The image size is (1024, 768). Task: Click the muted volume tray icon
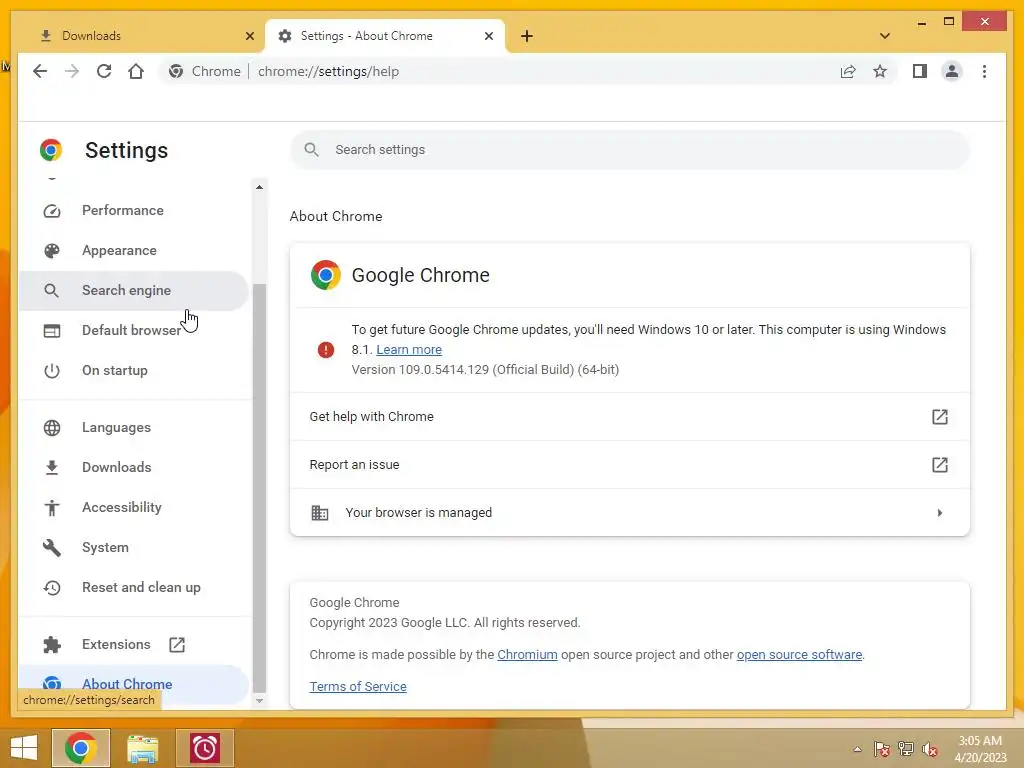[930, 749]
